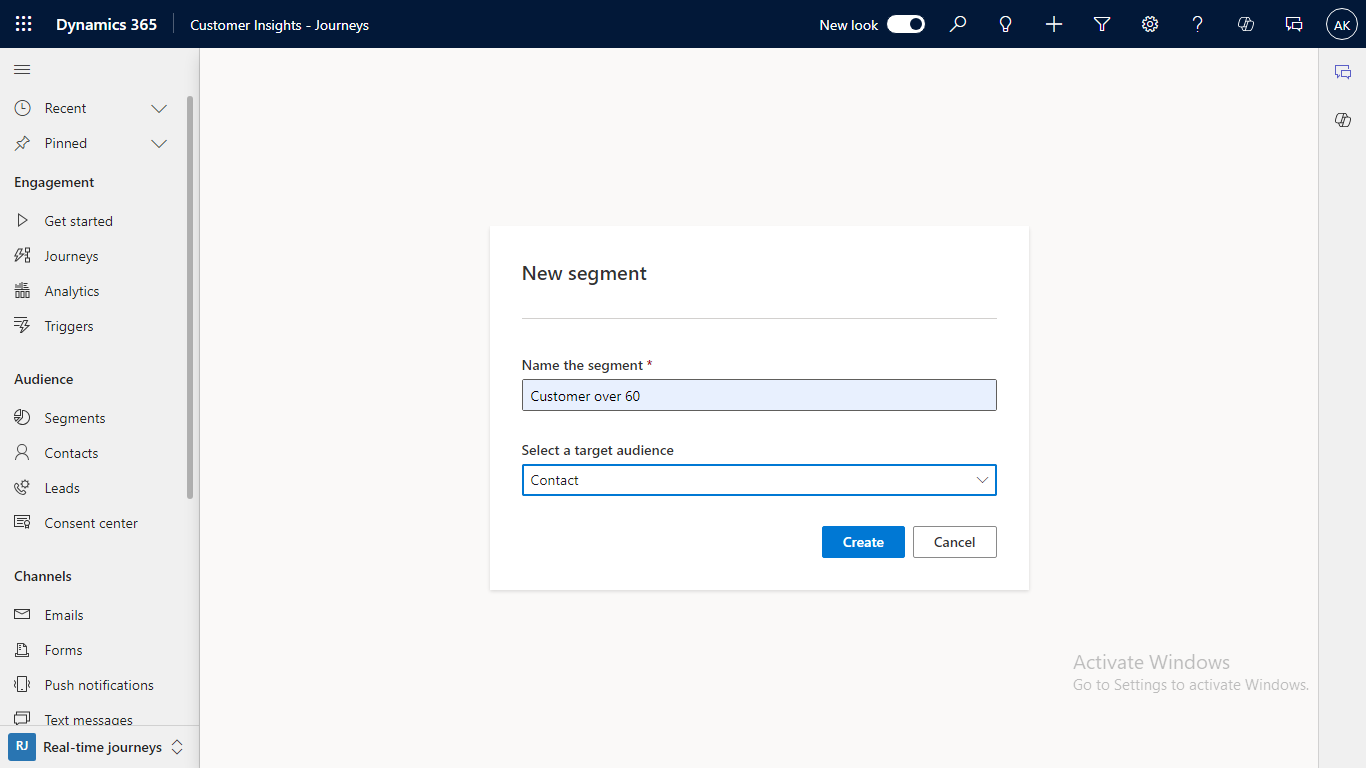Screen dimensions: 1366x768
Task: Click the Search icon
Action: 958,24
